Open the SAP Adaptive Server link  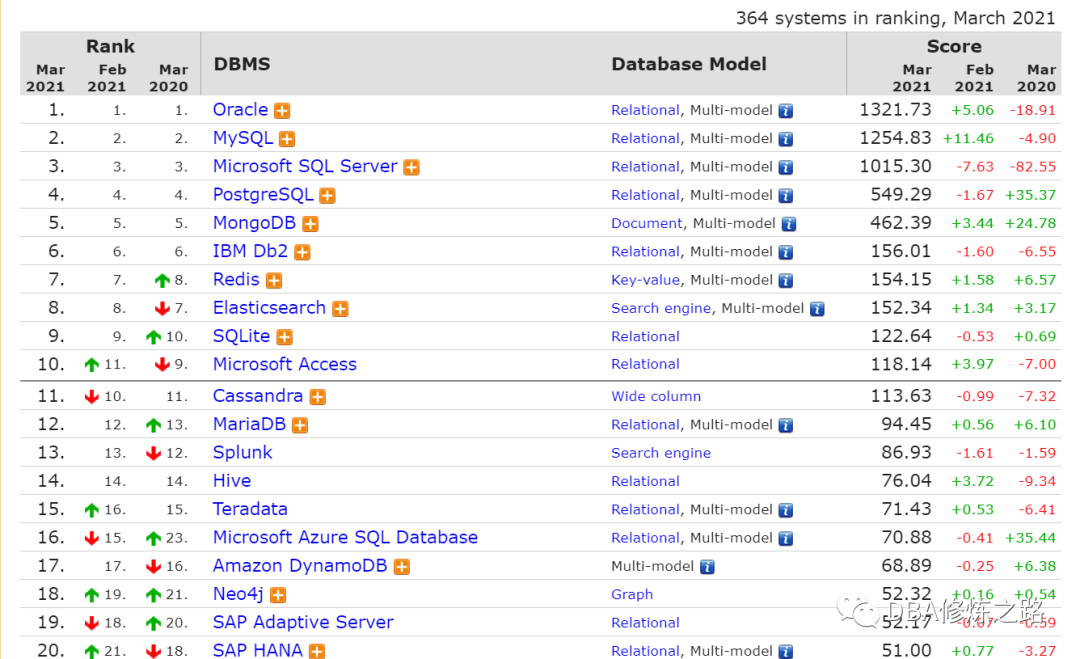coord(303,622)
